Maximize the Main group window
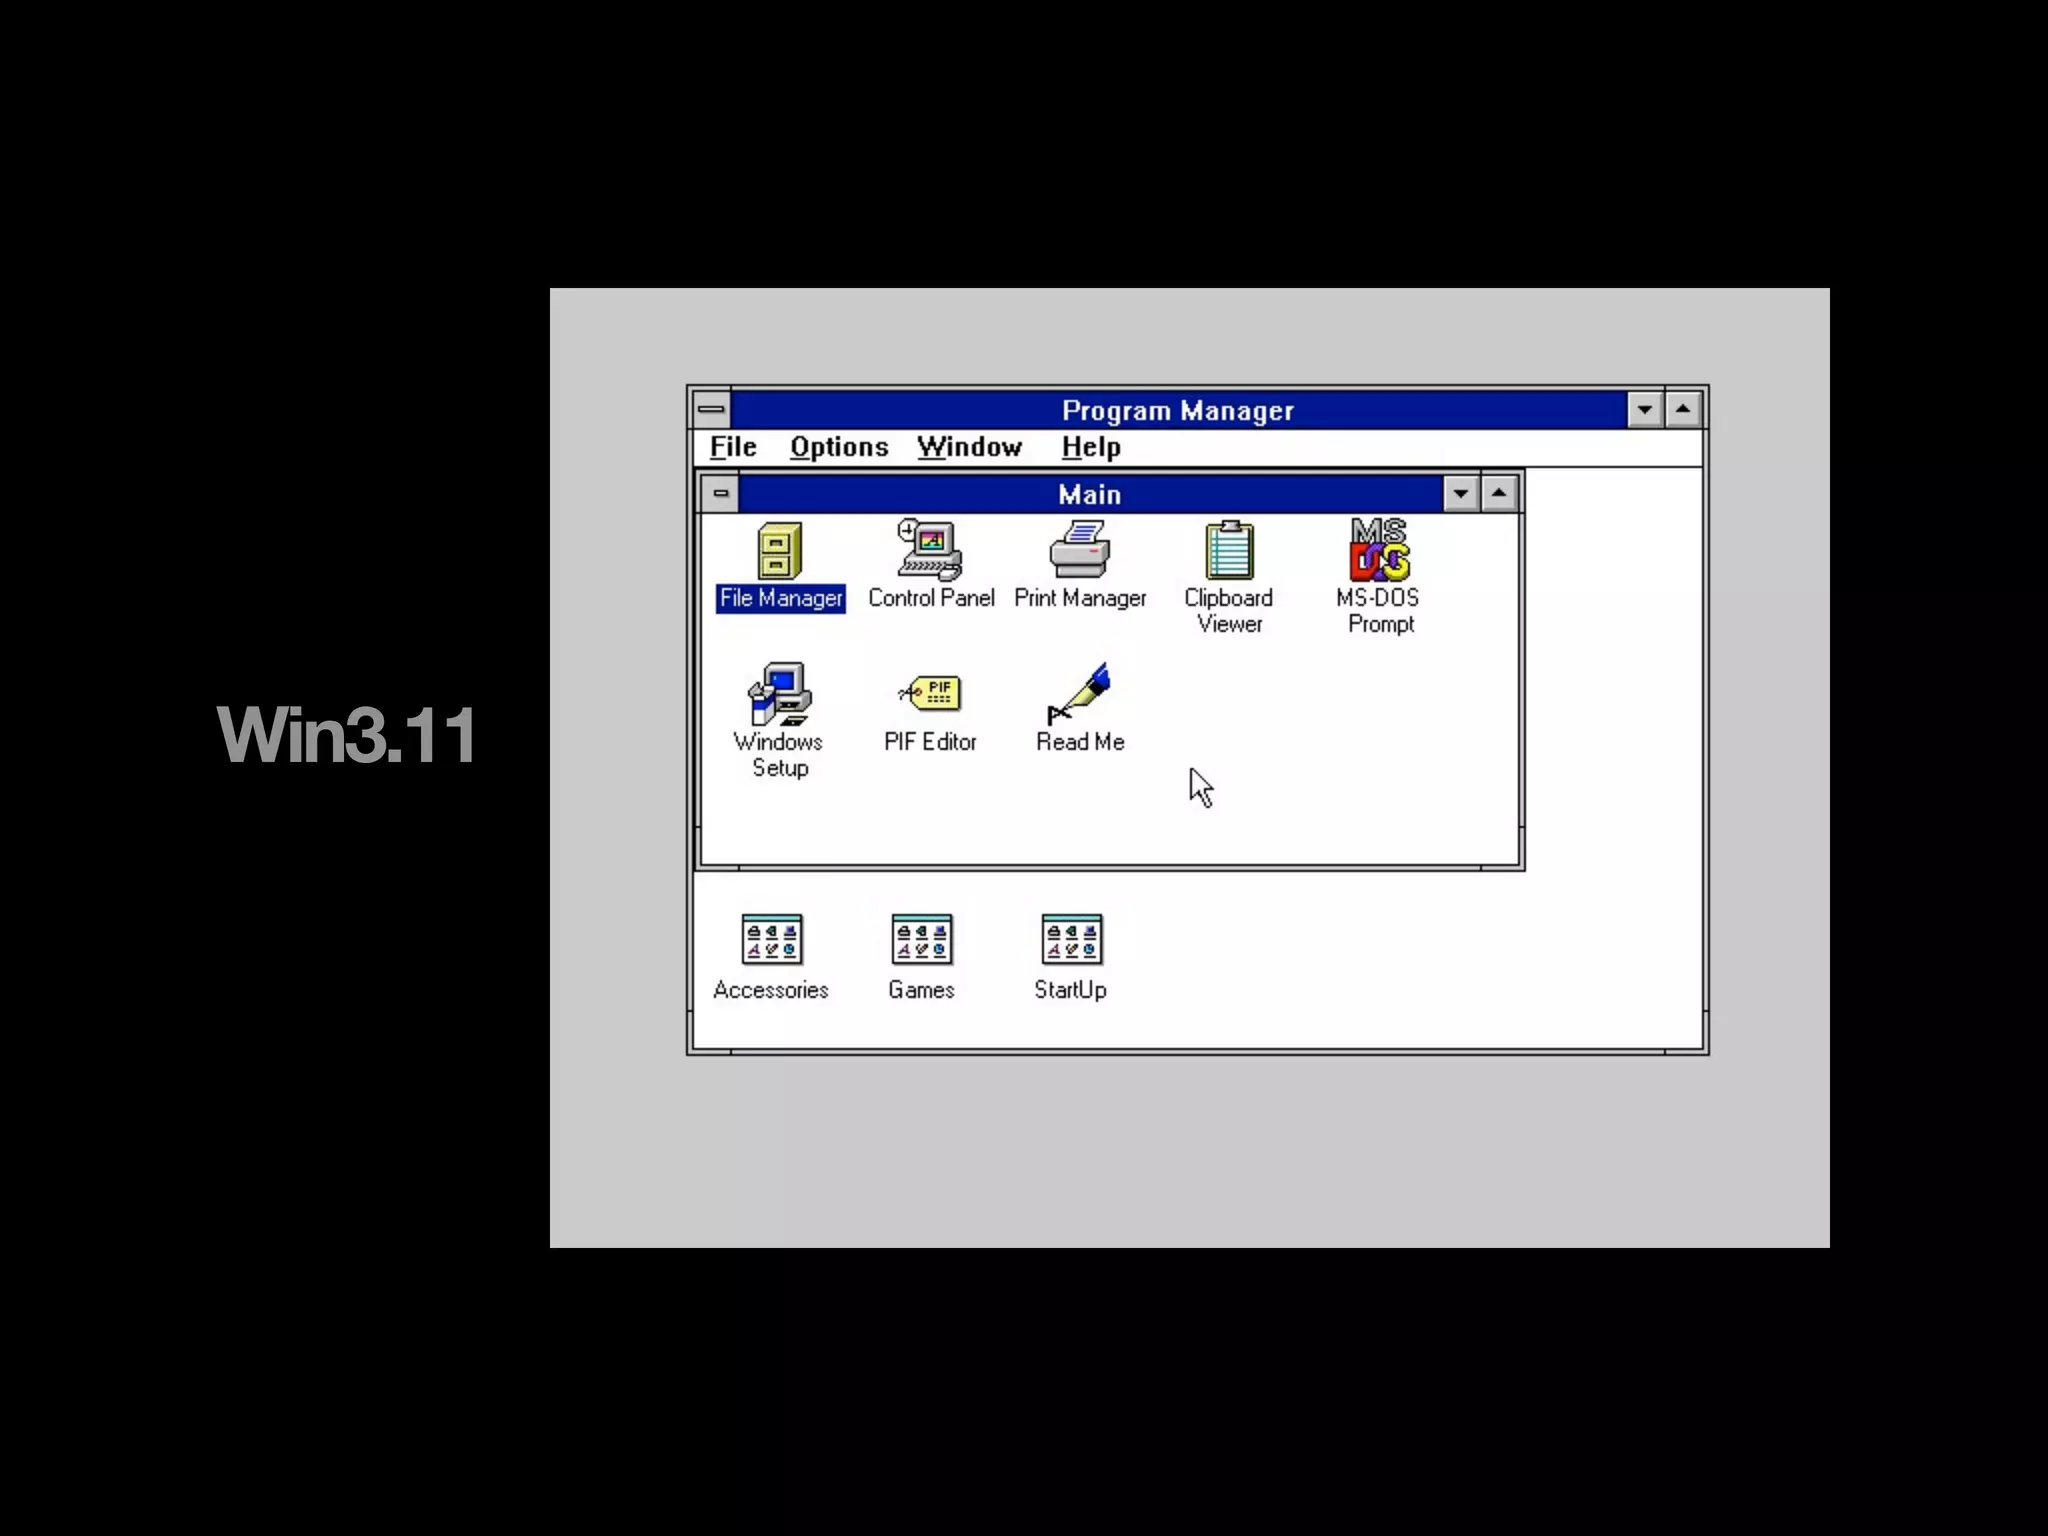This screenshot has height=1536, width=2048. pyautogui.click(x=1498, y=493)
